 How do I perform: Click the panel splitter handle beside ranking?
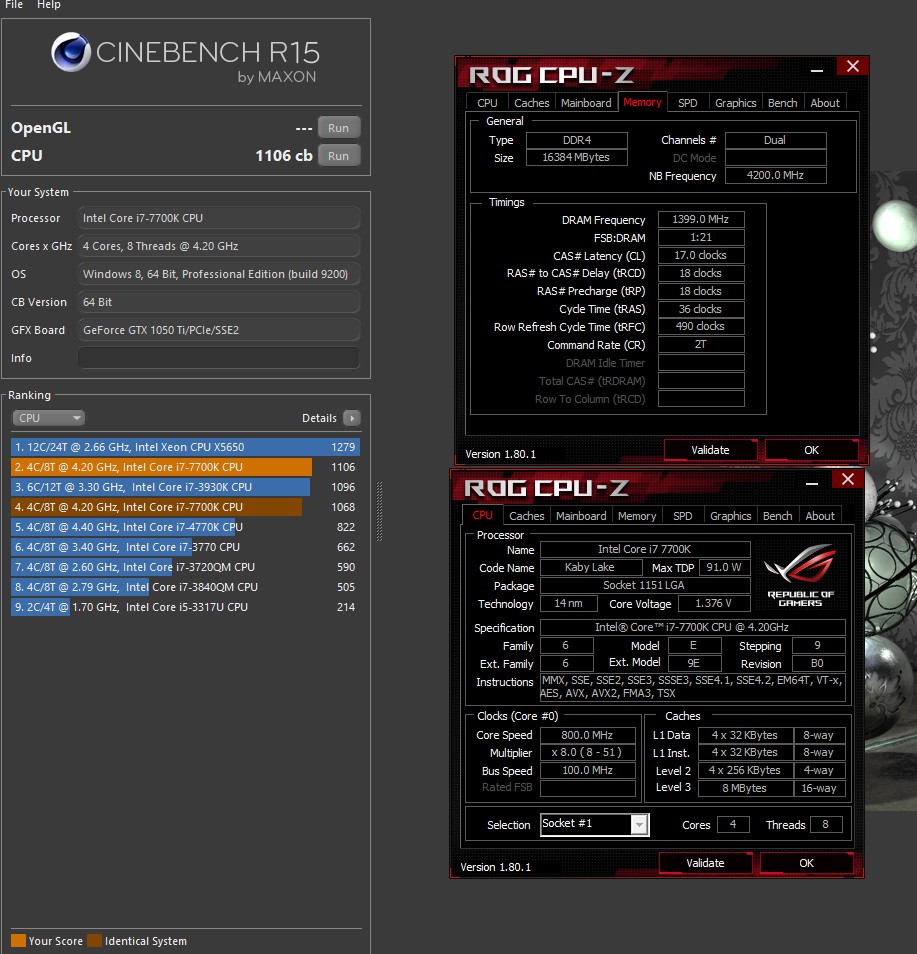[380, 511]
